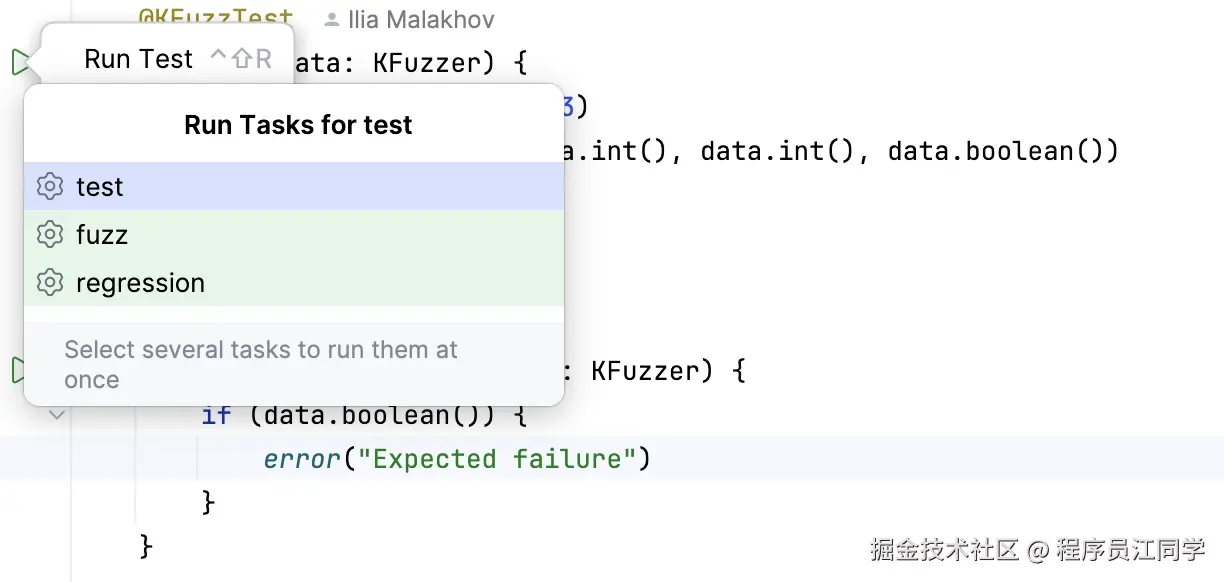The image size is (1224, 582).
Task: Click the run gutter icon near the second KFuzzer function
Action: (x=16, y=370)
